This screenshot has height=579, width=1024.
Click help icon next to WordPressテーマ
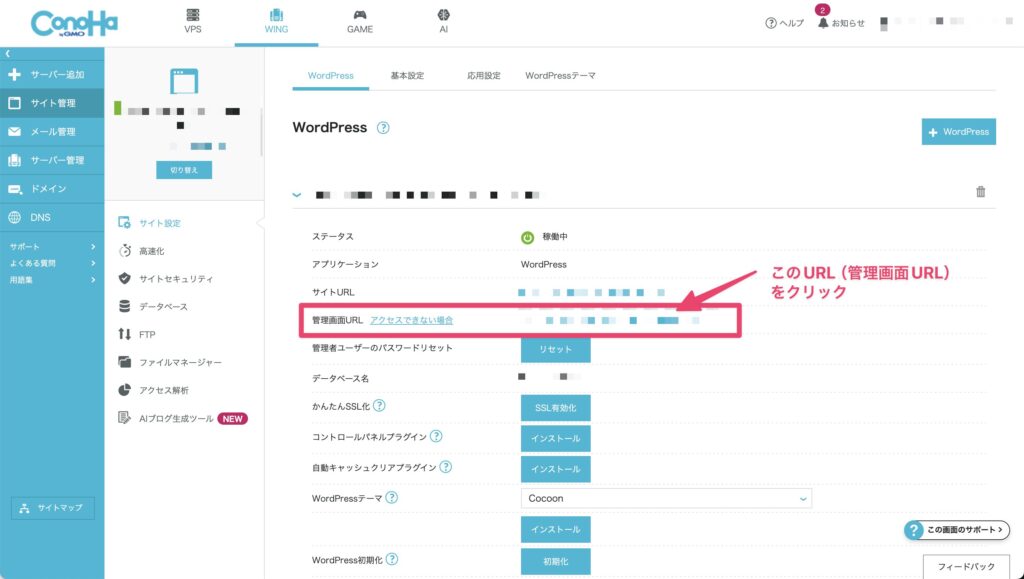(391, 497)
